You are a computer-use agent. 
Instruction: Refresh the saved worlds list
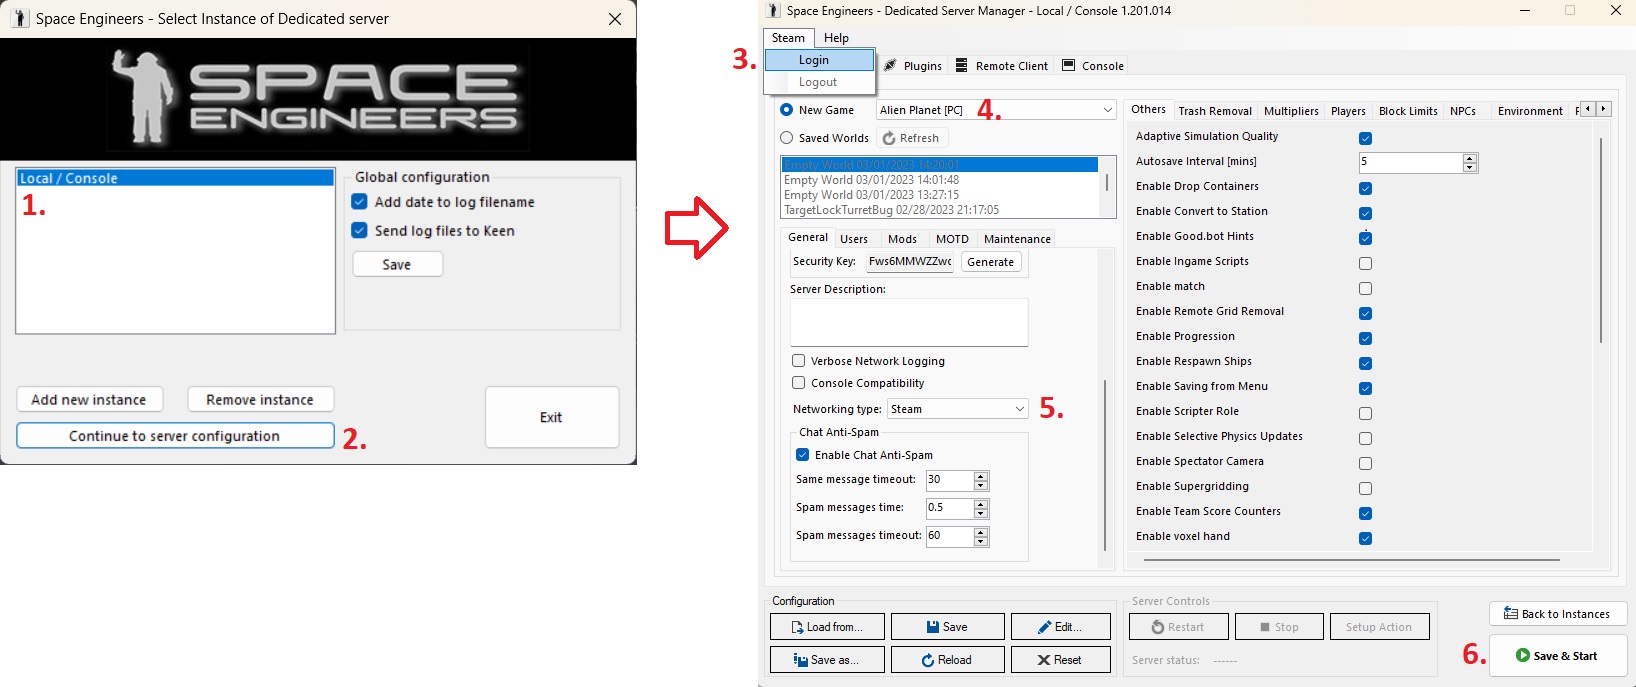point(911,138)
